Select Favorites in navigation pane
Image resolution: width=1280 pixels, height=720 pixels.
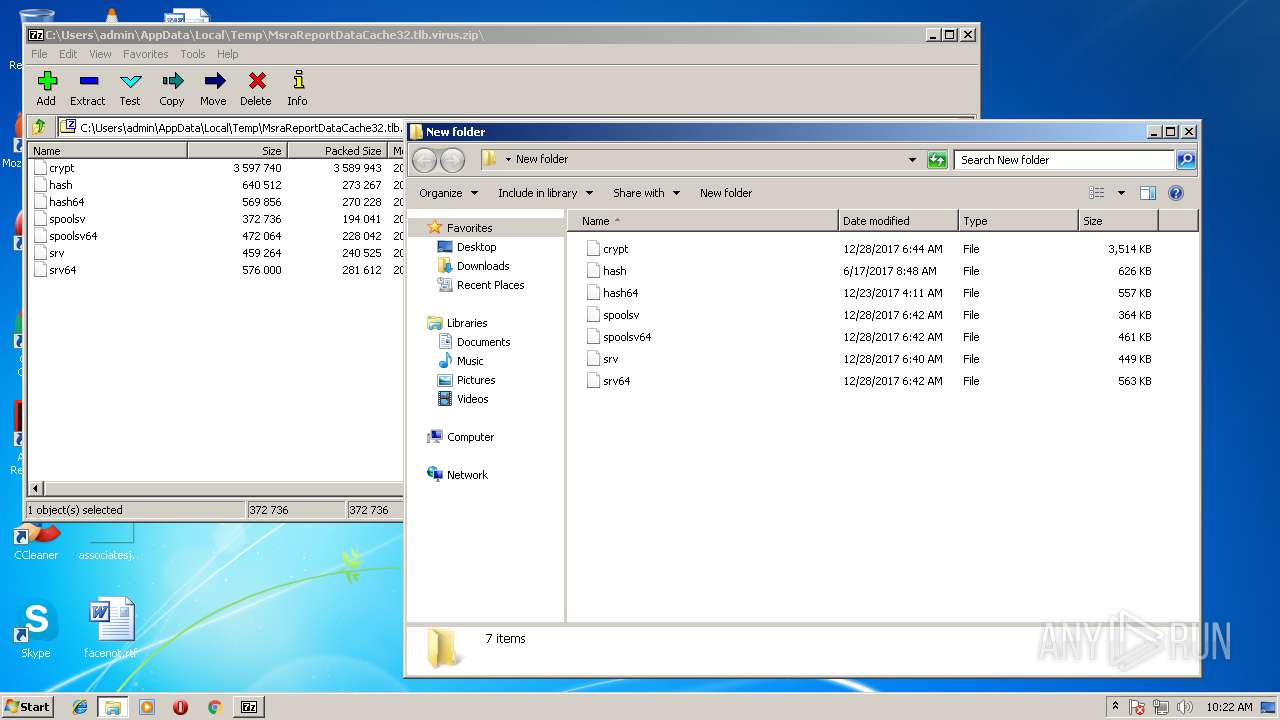469,228
